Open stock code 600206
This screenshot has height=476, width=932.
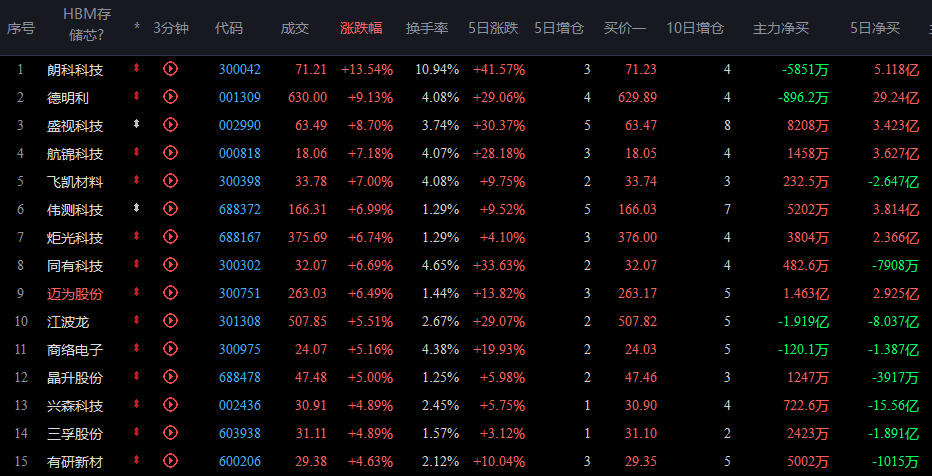point(240,461)
